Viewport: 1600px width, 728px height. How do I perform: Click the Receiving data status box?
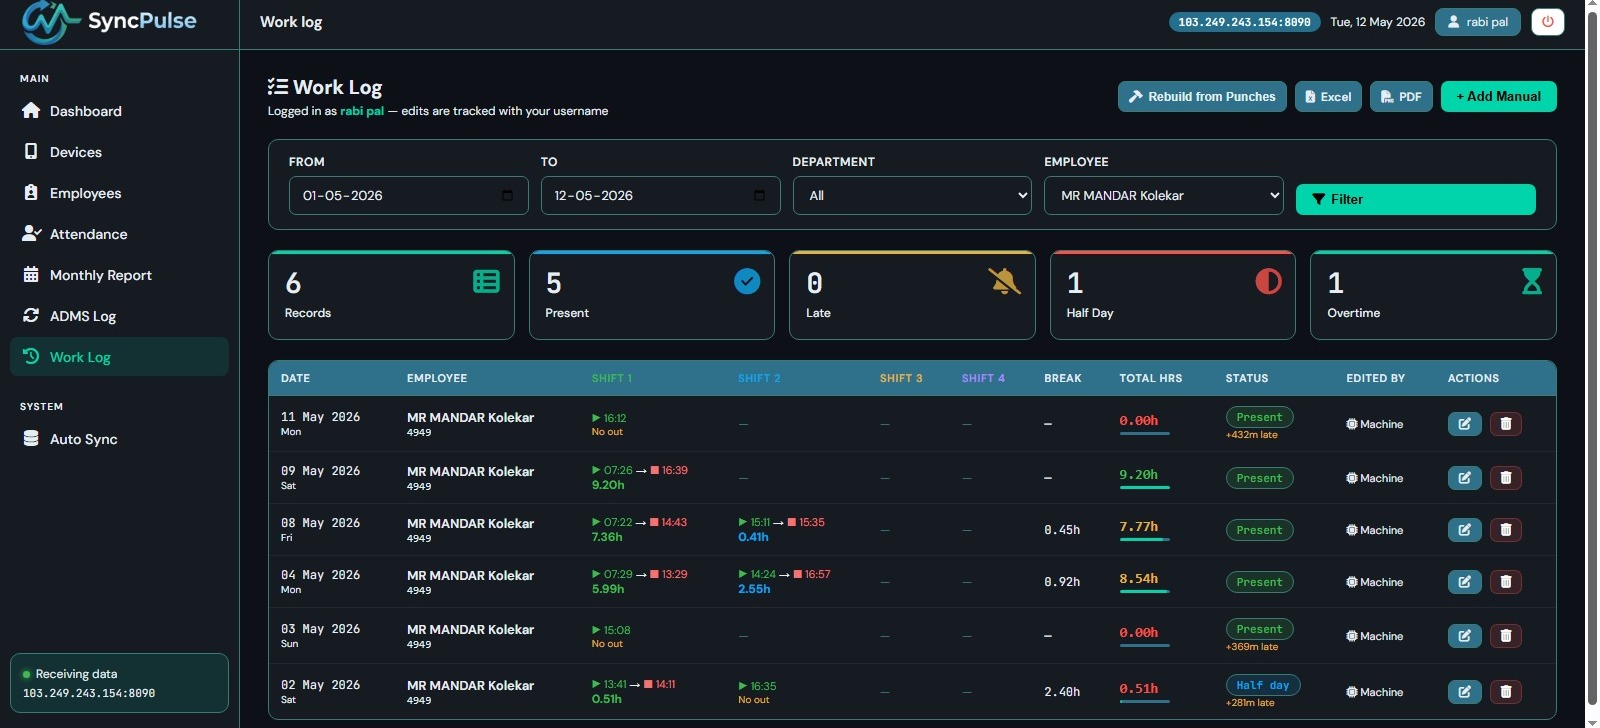119,683
